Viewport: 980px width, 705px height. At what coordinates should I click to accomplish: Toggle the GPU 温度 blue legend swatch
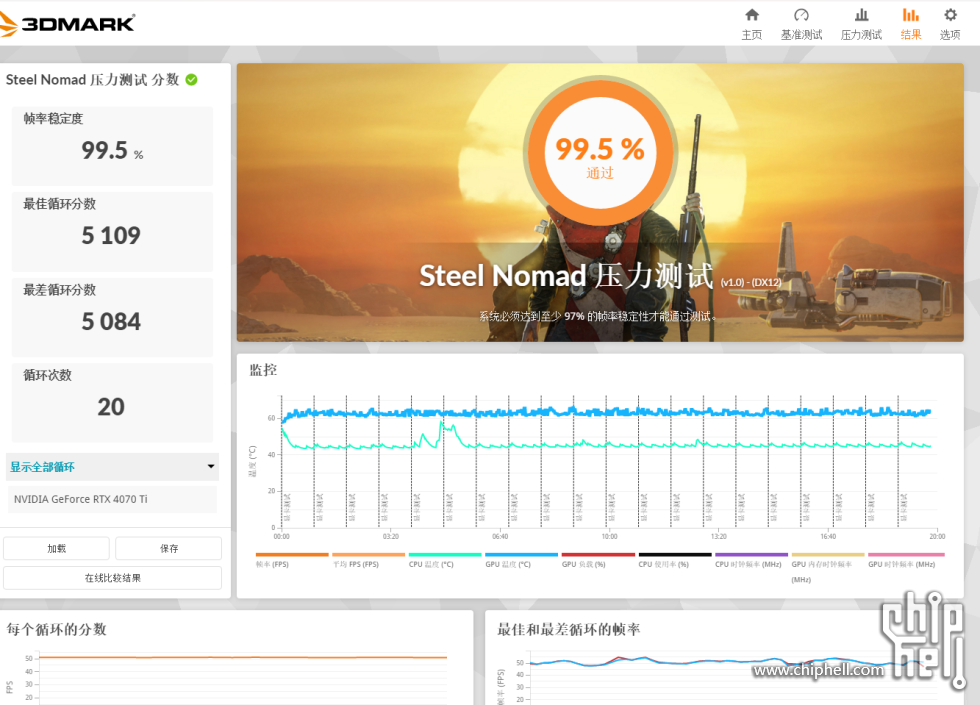521,554
